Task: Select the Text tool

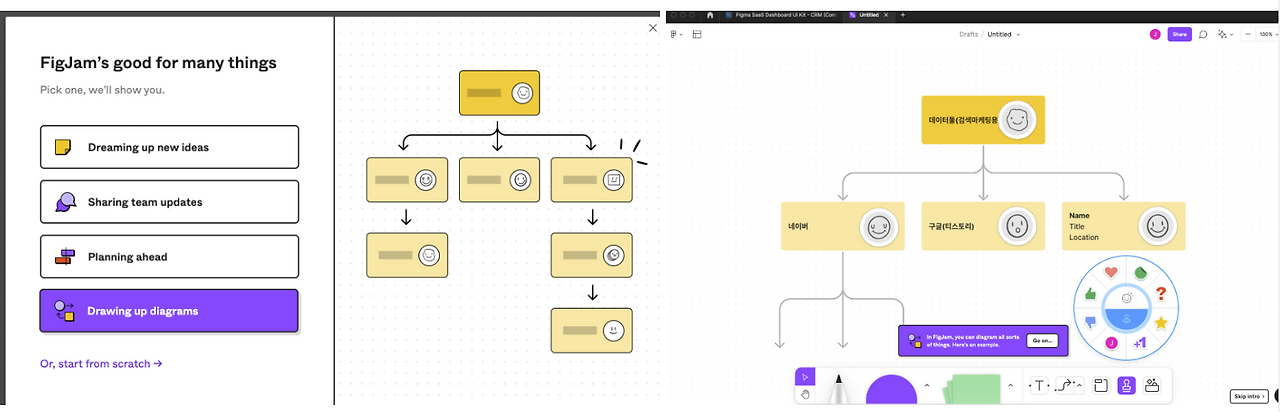Action: 1039,386
